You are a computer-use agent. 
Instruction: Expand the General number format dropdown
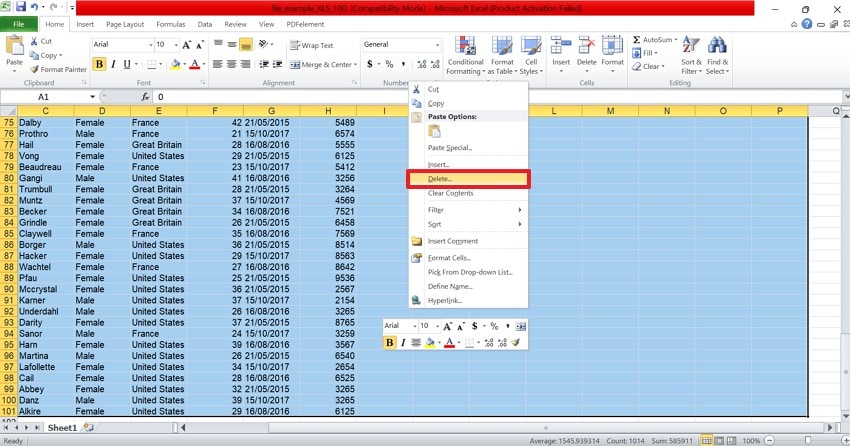(x=437, y=44)
